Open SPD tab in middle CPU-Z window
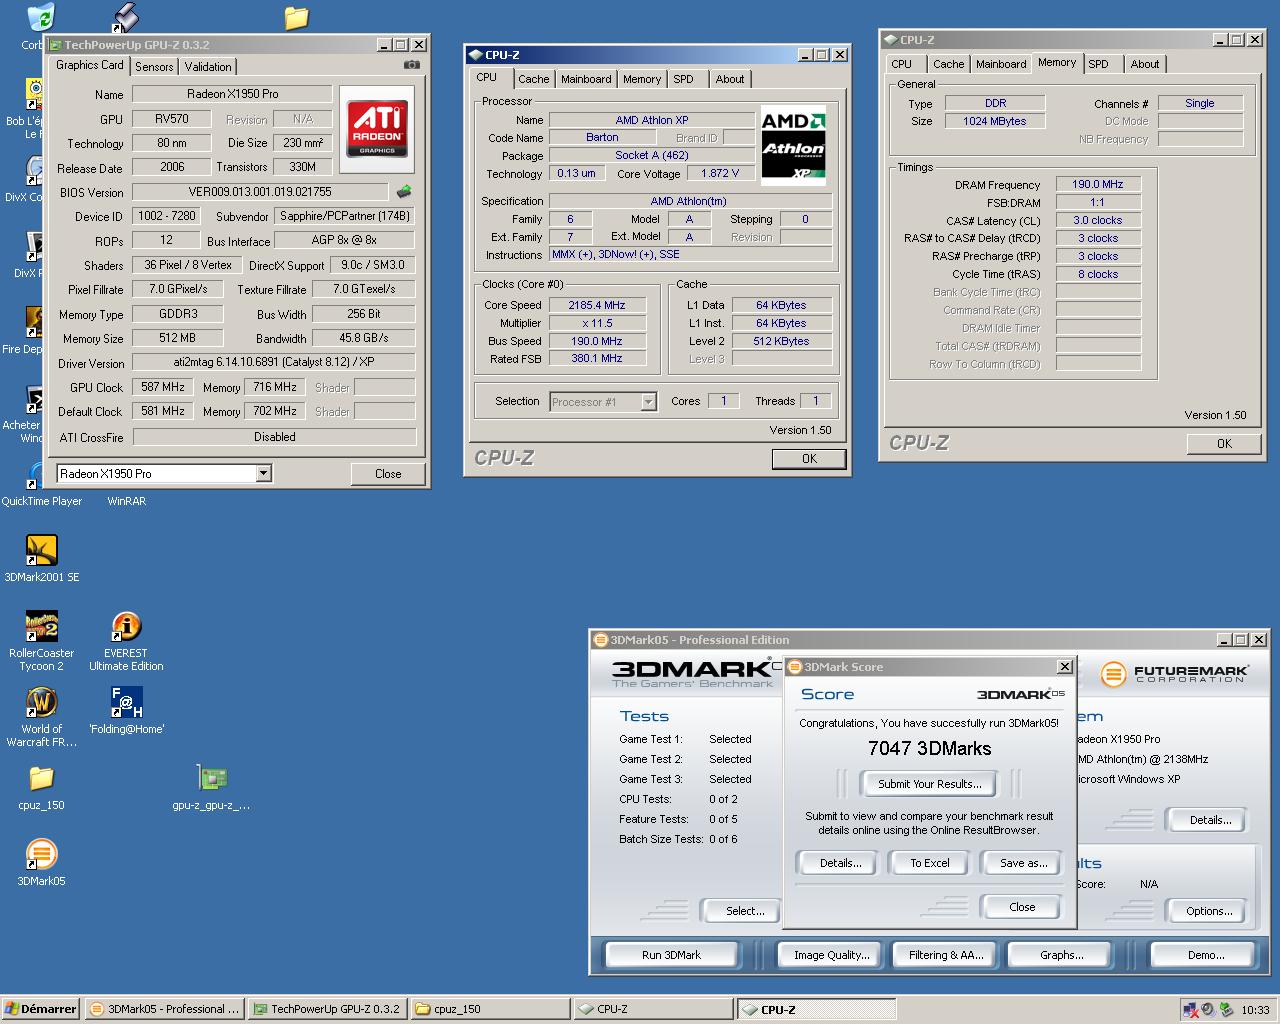 click(x=683, y=79)
